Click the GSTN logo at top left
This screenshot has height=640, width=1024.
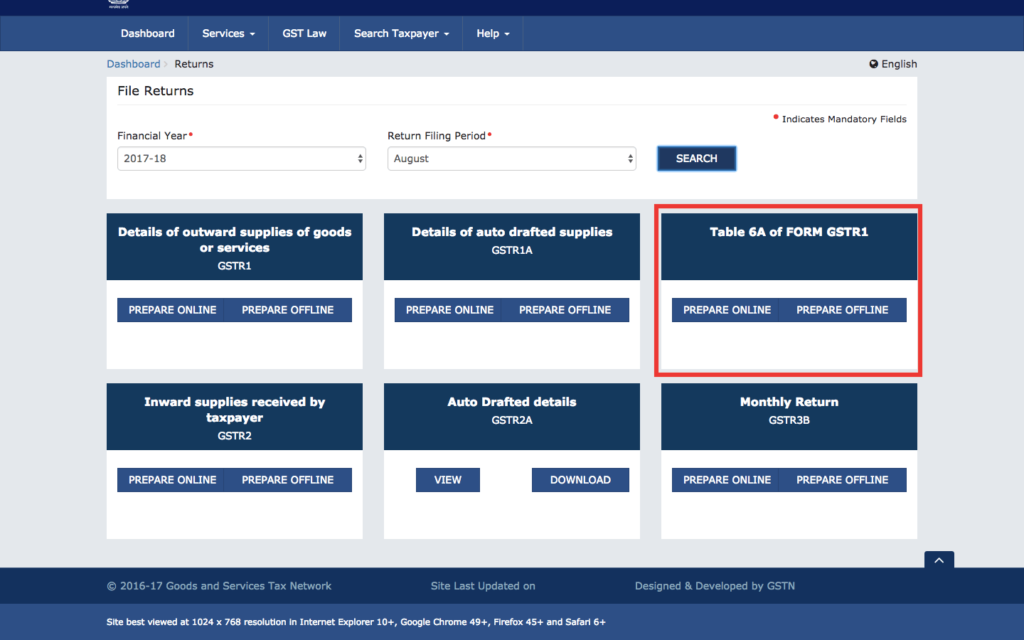click(x=118, y=6)
